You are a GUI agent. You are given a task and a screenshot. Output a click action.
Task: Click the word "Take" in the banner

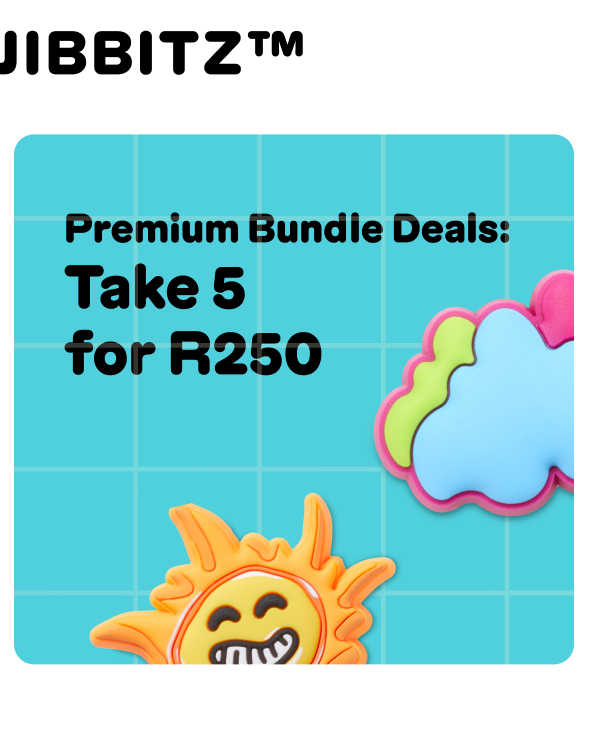point(132,286)
